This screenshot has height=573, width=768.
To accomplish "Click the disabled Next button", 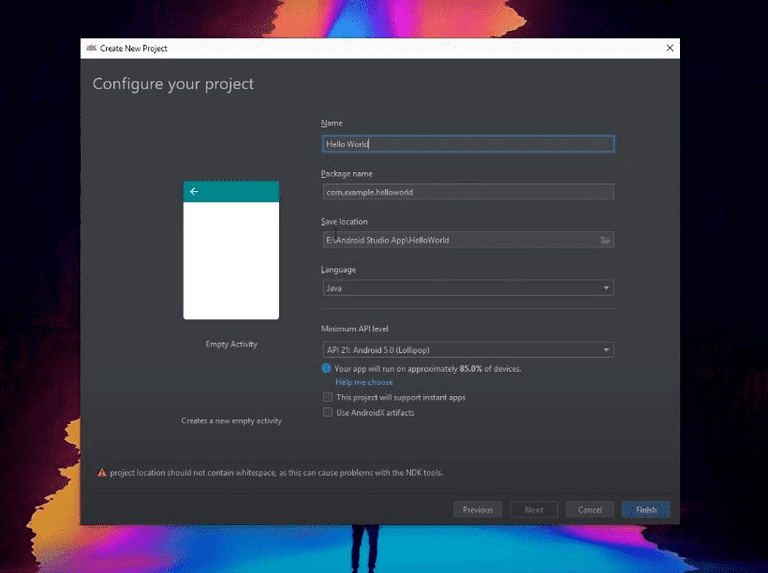I will (534, 510).
